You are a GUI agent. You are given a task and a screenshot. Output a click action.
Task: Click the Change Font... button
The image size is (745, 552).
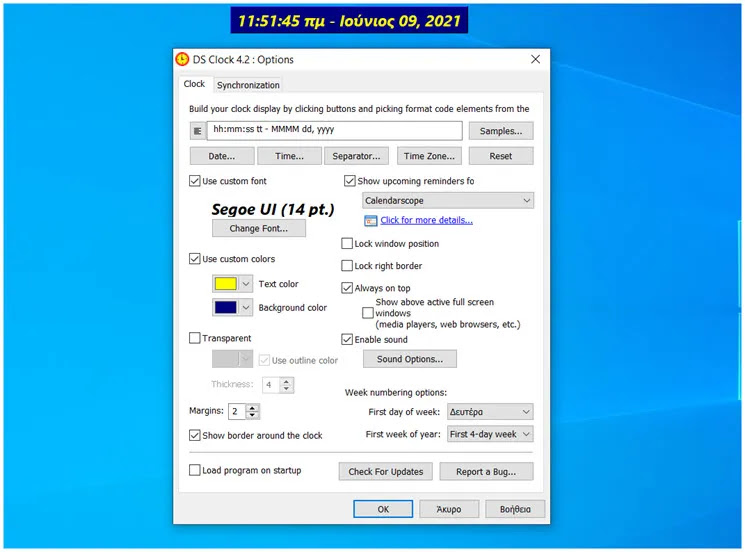point(258,228)
